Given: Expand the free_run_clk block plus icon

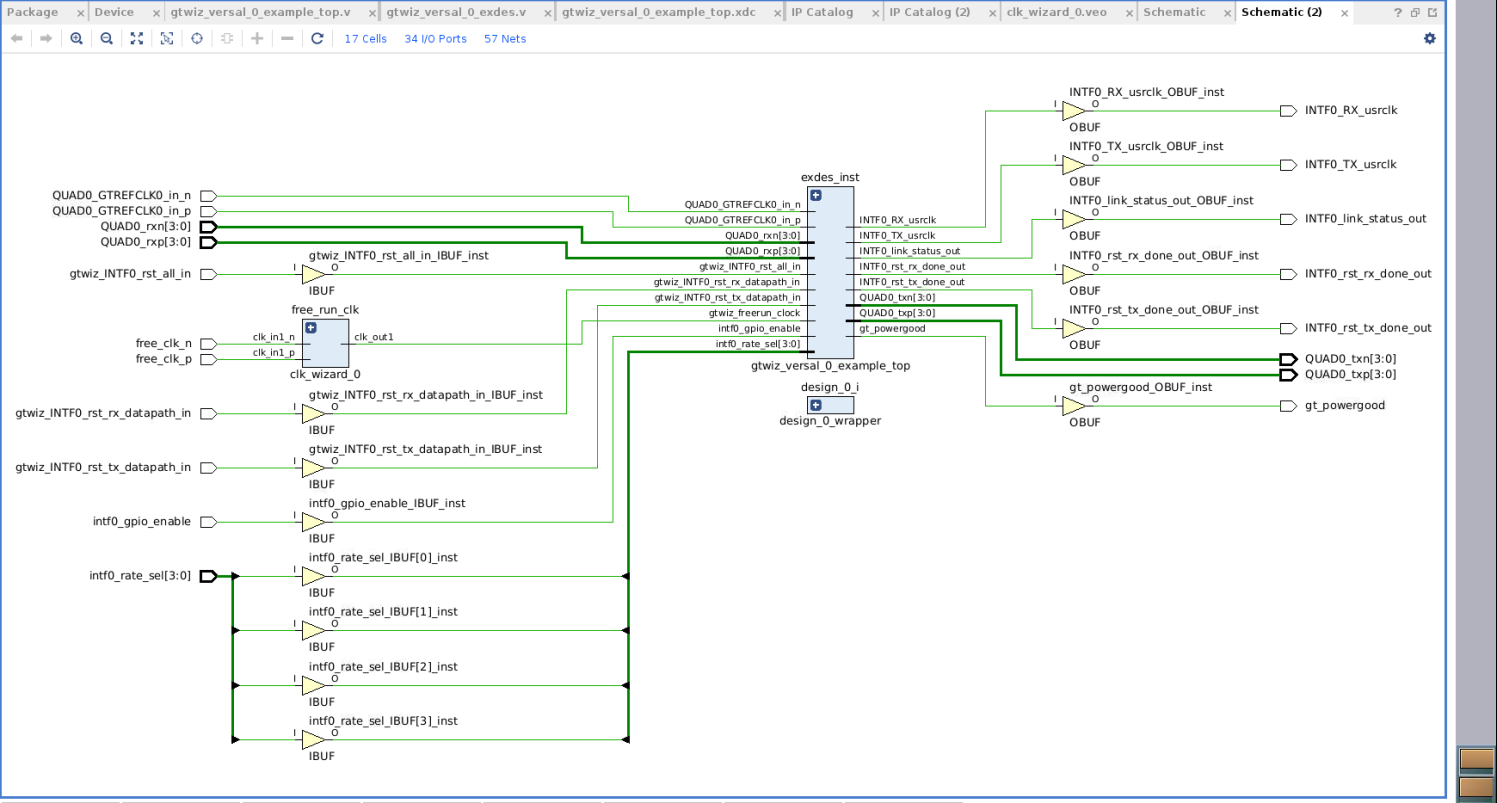Looking at the screenshot, I should click(x=311, y=328).
